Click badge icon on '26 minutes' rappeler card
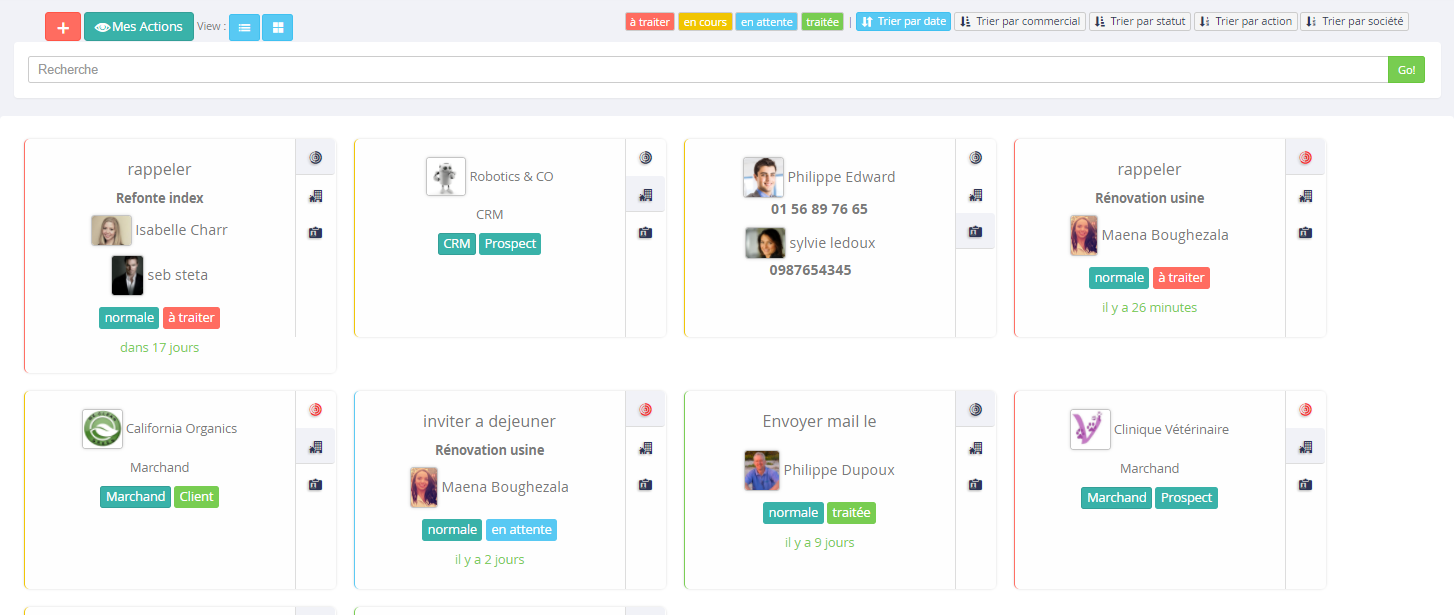1454x616 pixels. click(1305, 233)
